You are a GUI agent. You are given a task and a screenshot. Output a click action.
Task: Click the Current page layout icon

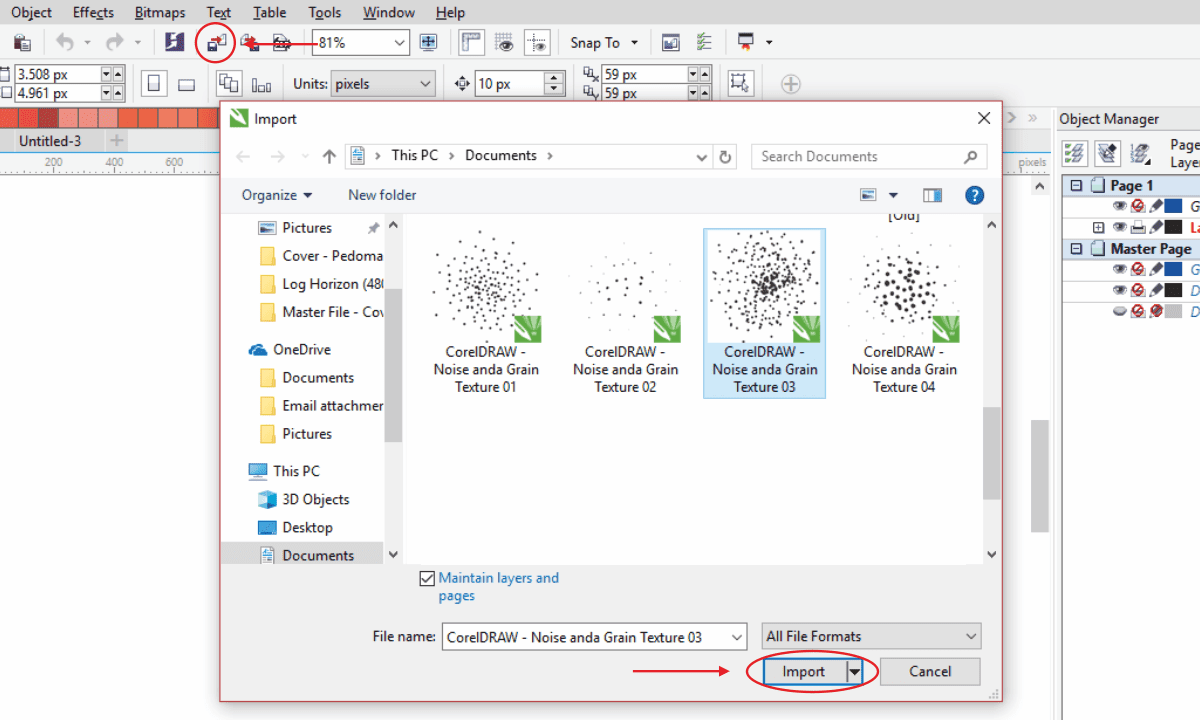[262, 85]
